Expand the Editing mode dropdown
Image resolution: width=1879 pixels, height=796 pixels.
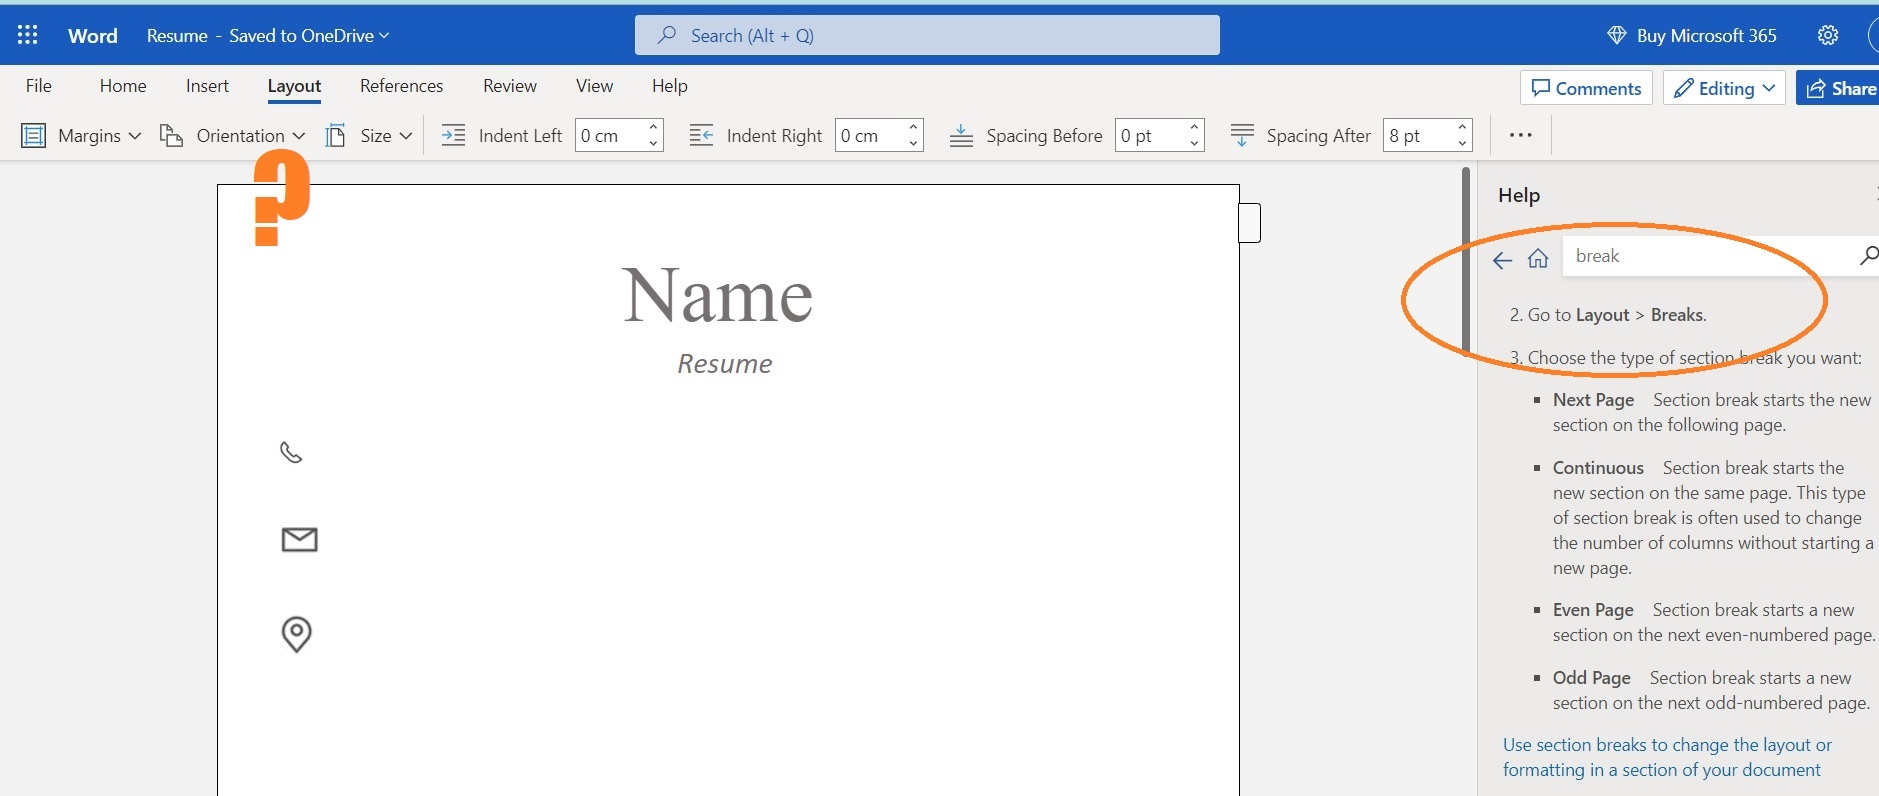[1725, 88]
